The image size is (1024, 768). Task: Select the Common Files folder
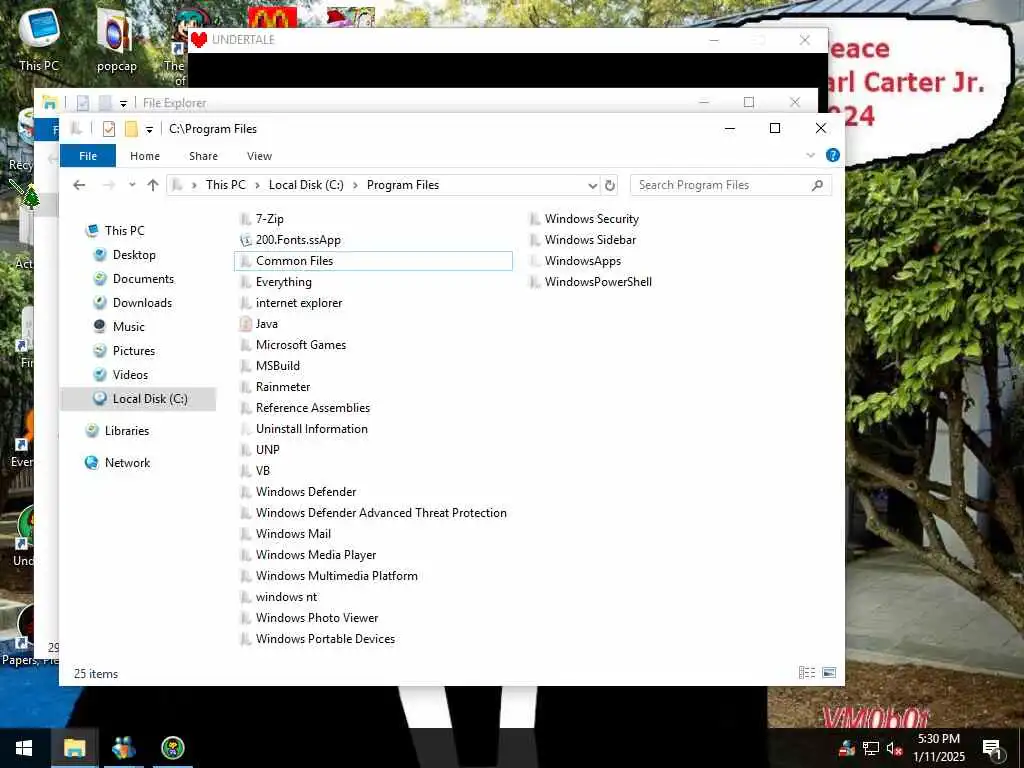(373, 261)
